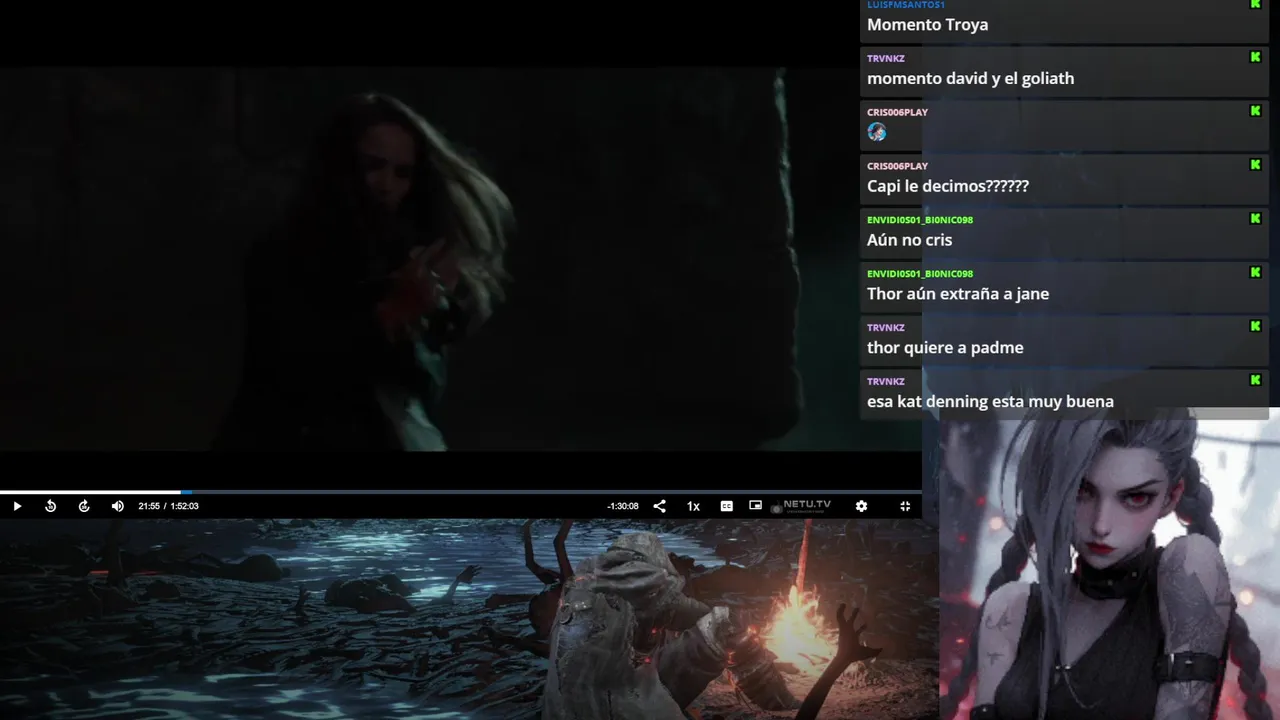Click username TRVNKZ above "momento david"

point(886,58)
